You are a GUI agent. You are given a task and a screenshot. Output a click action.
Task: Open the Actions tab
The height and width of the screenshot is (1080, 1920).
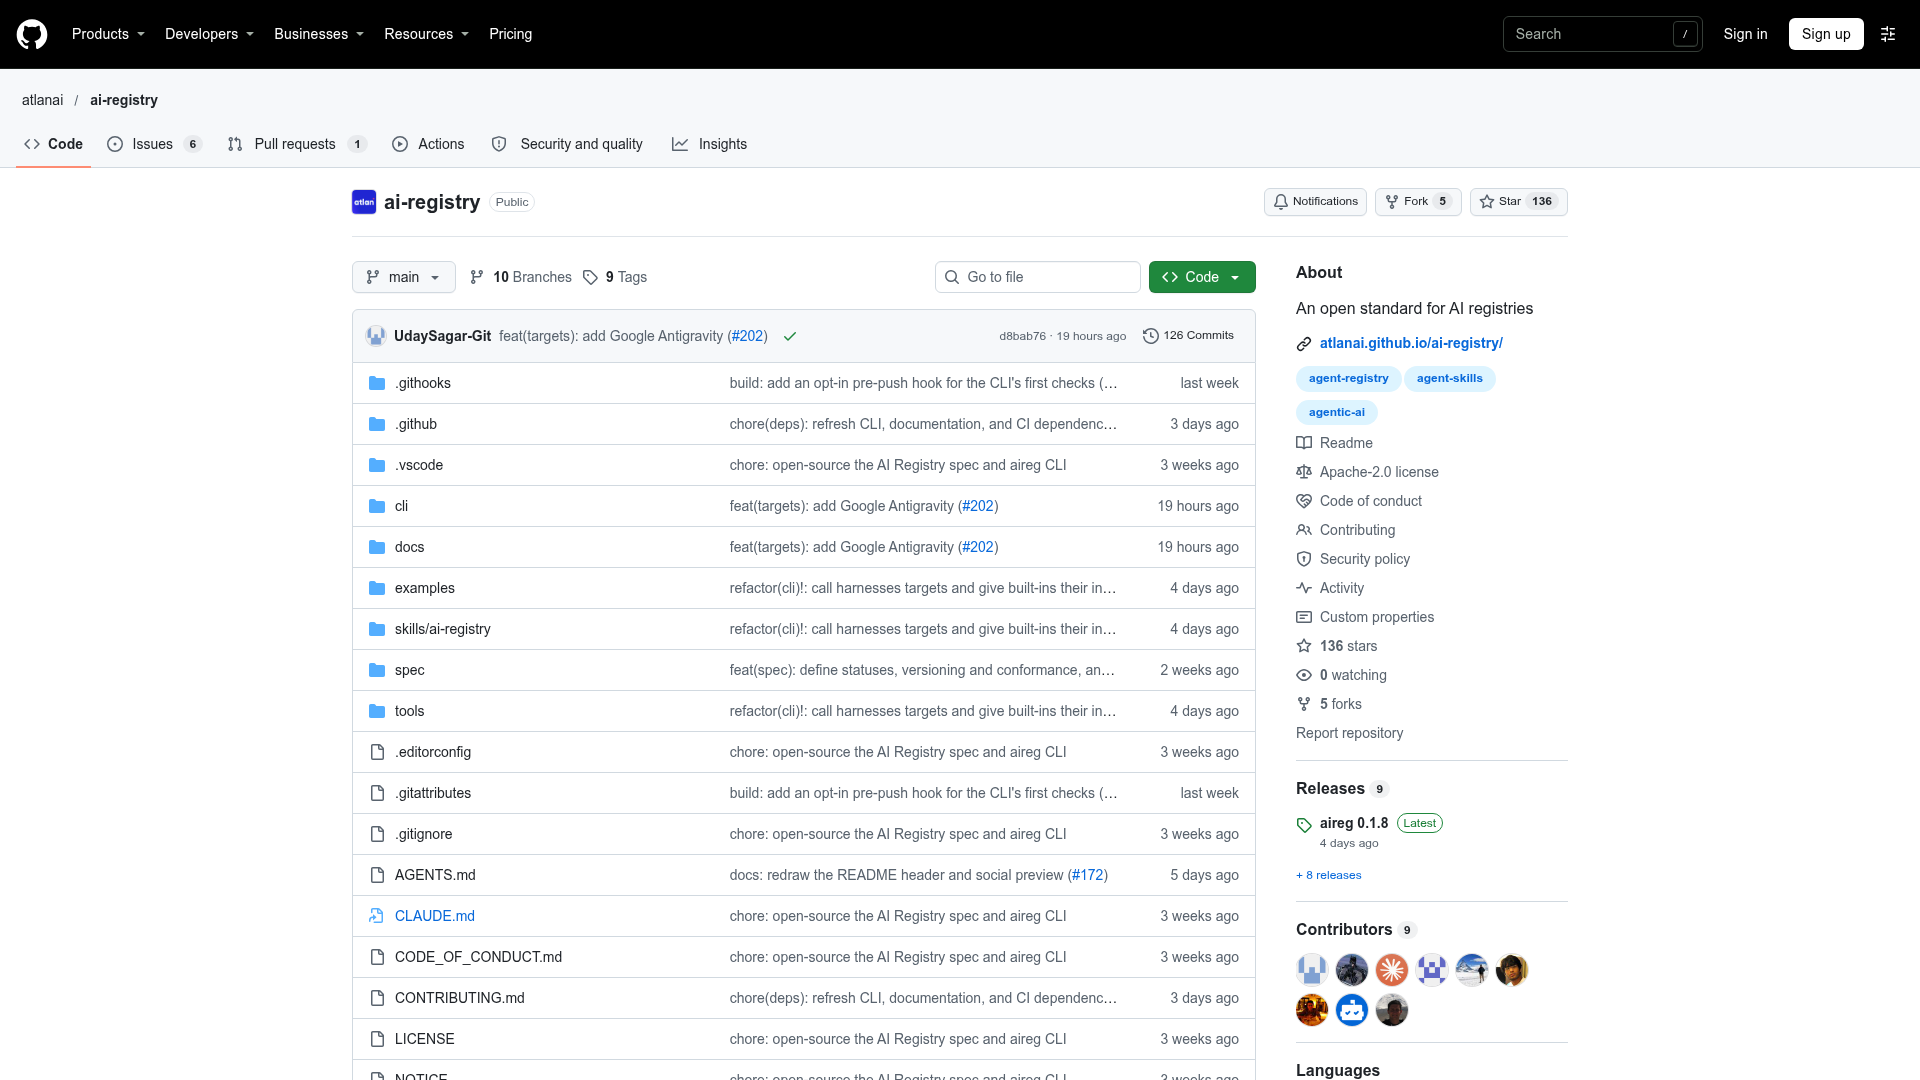[x=428, y=144]
